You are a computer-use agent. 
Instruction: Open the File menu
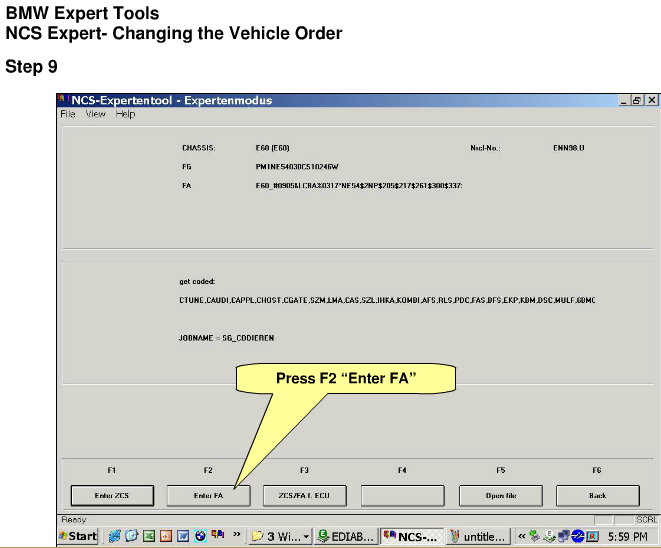coord(67,114)
